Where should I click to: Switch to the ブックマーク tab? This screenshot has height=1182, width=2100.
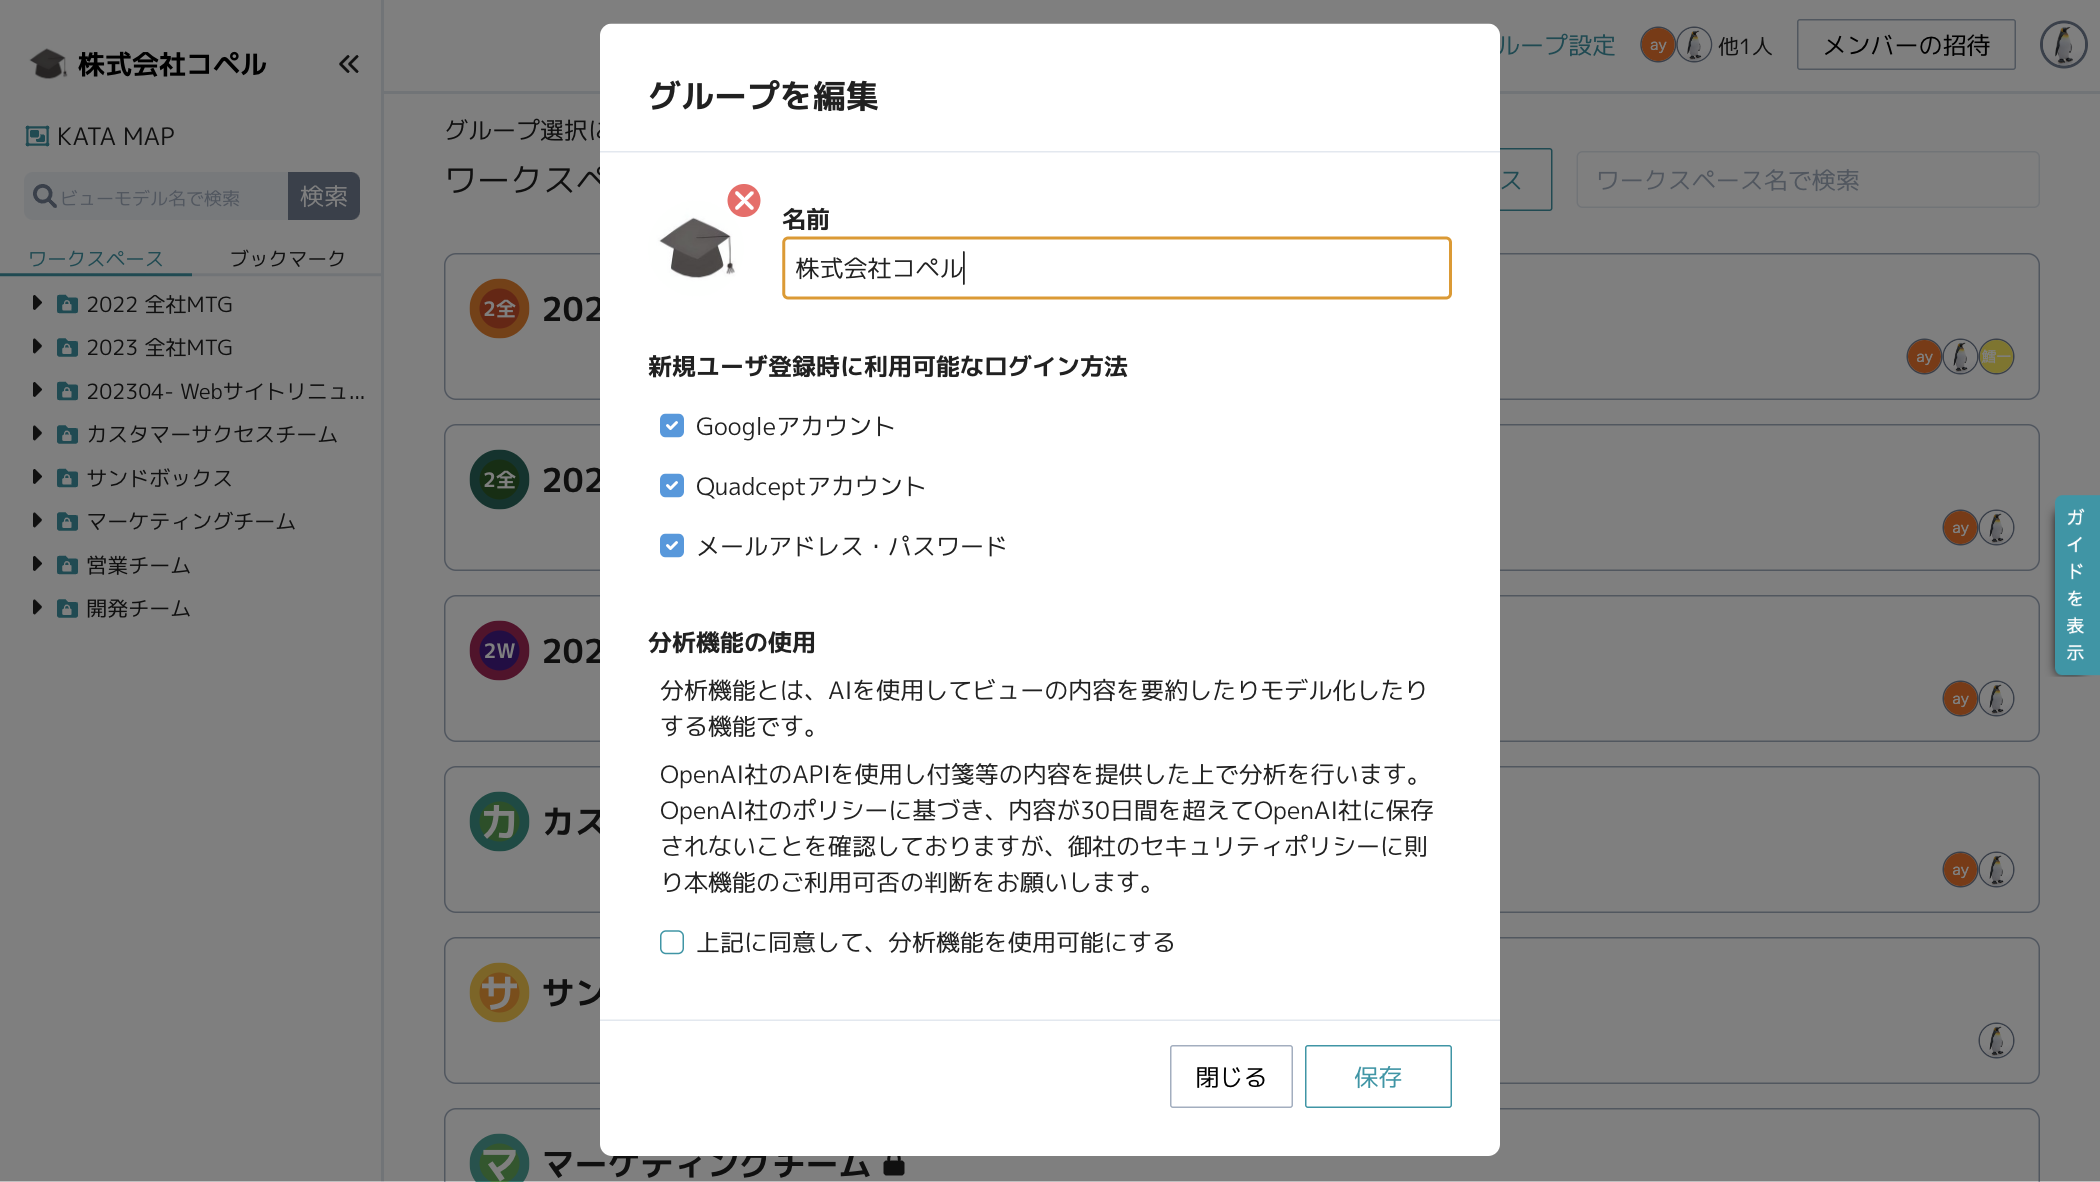click(x=288, y=258)
